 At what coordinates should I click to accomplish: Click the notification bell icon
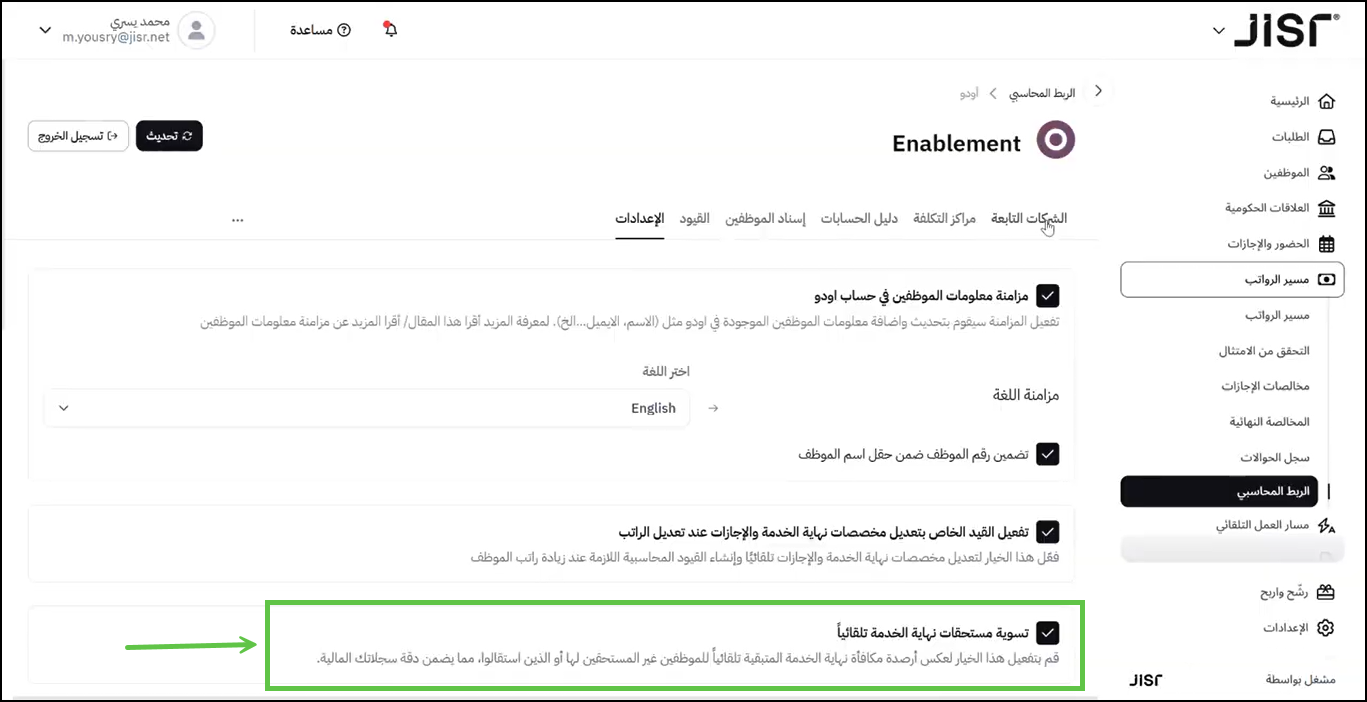(x=390, y=30)
